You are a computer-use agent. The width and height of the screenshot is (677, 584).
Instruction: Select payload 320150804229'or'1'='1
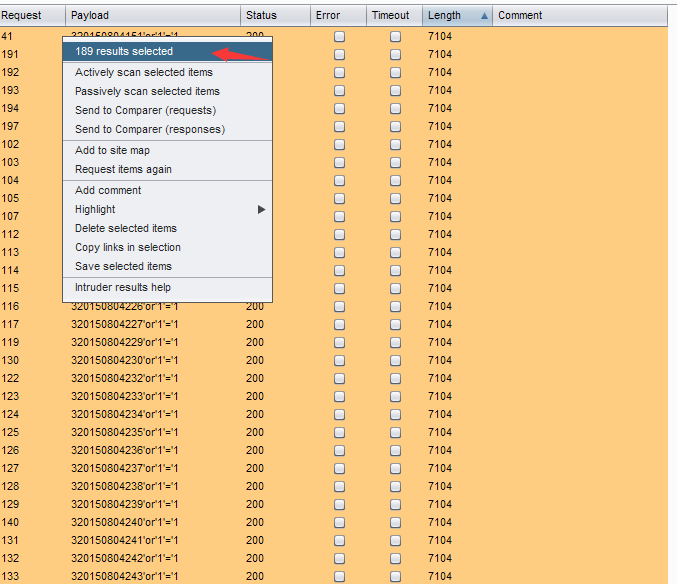point(125,342)
